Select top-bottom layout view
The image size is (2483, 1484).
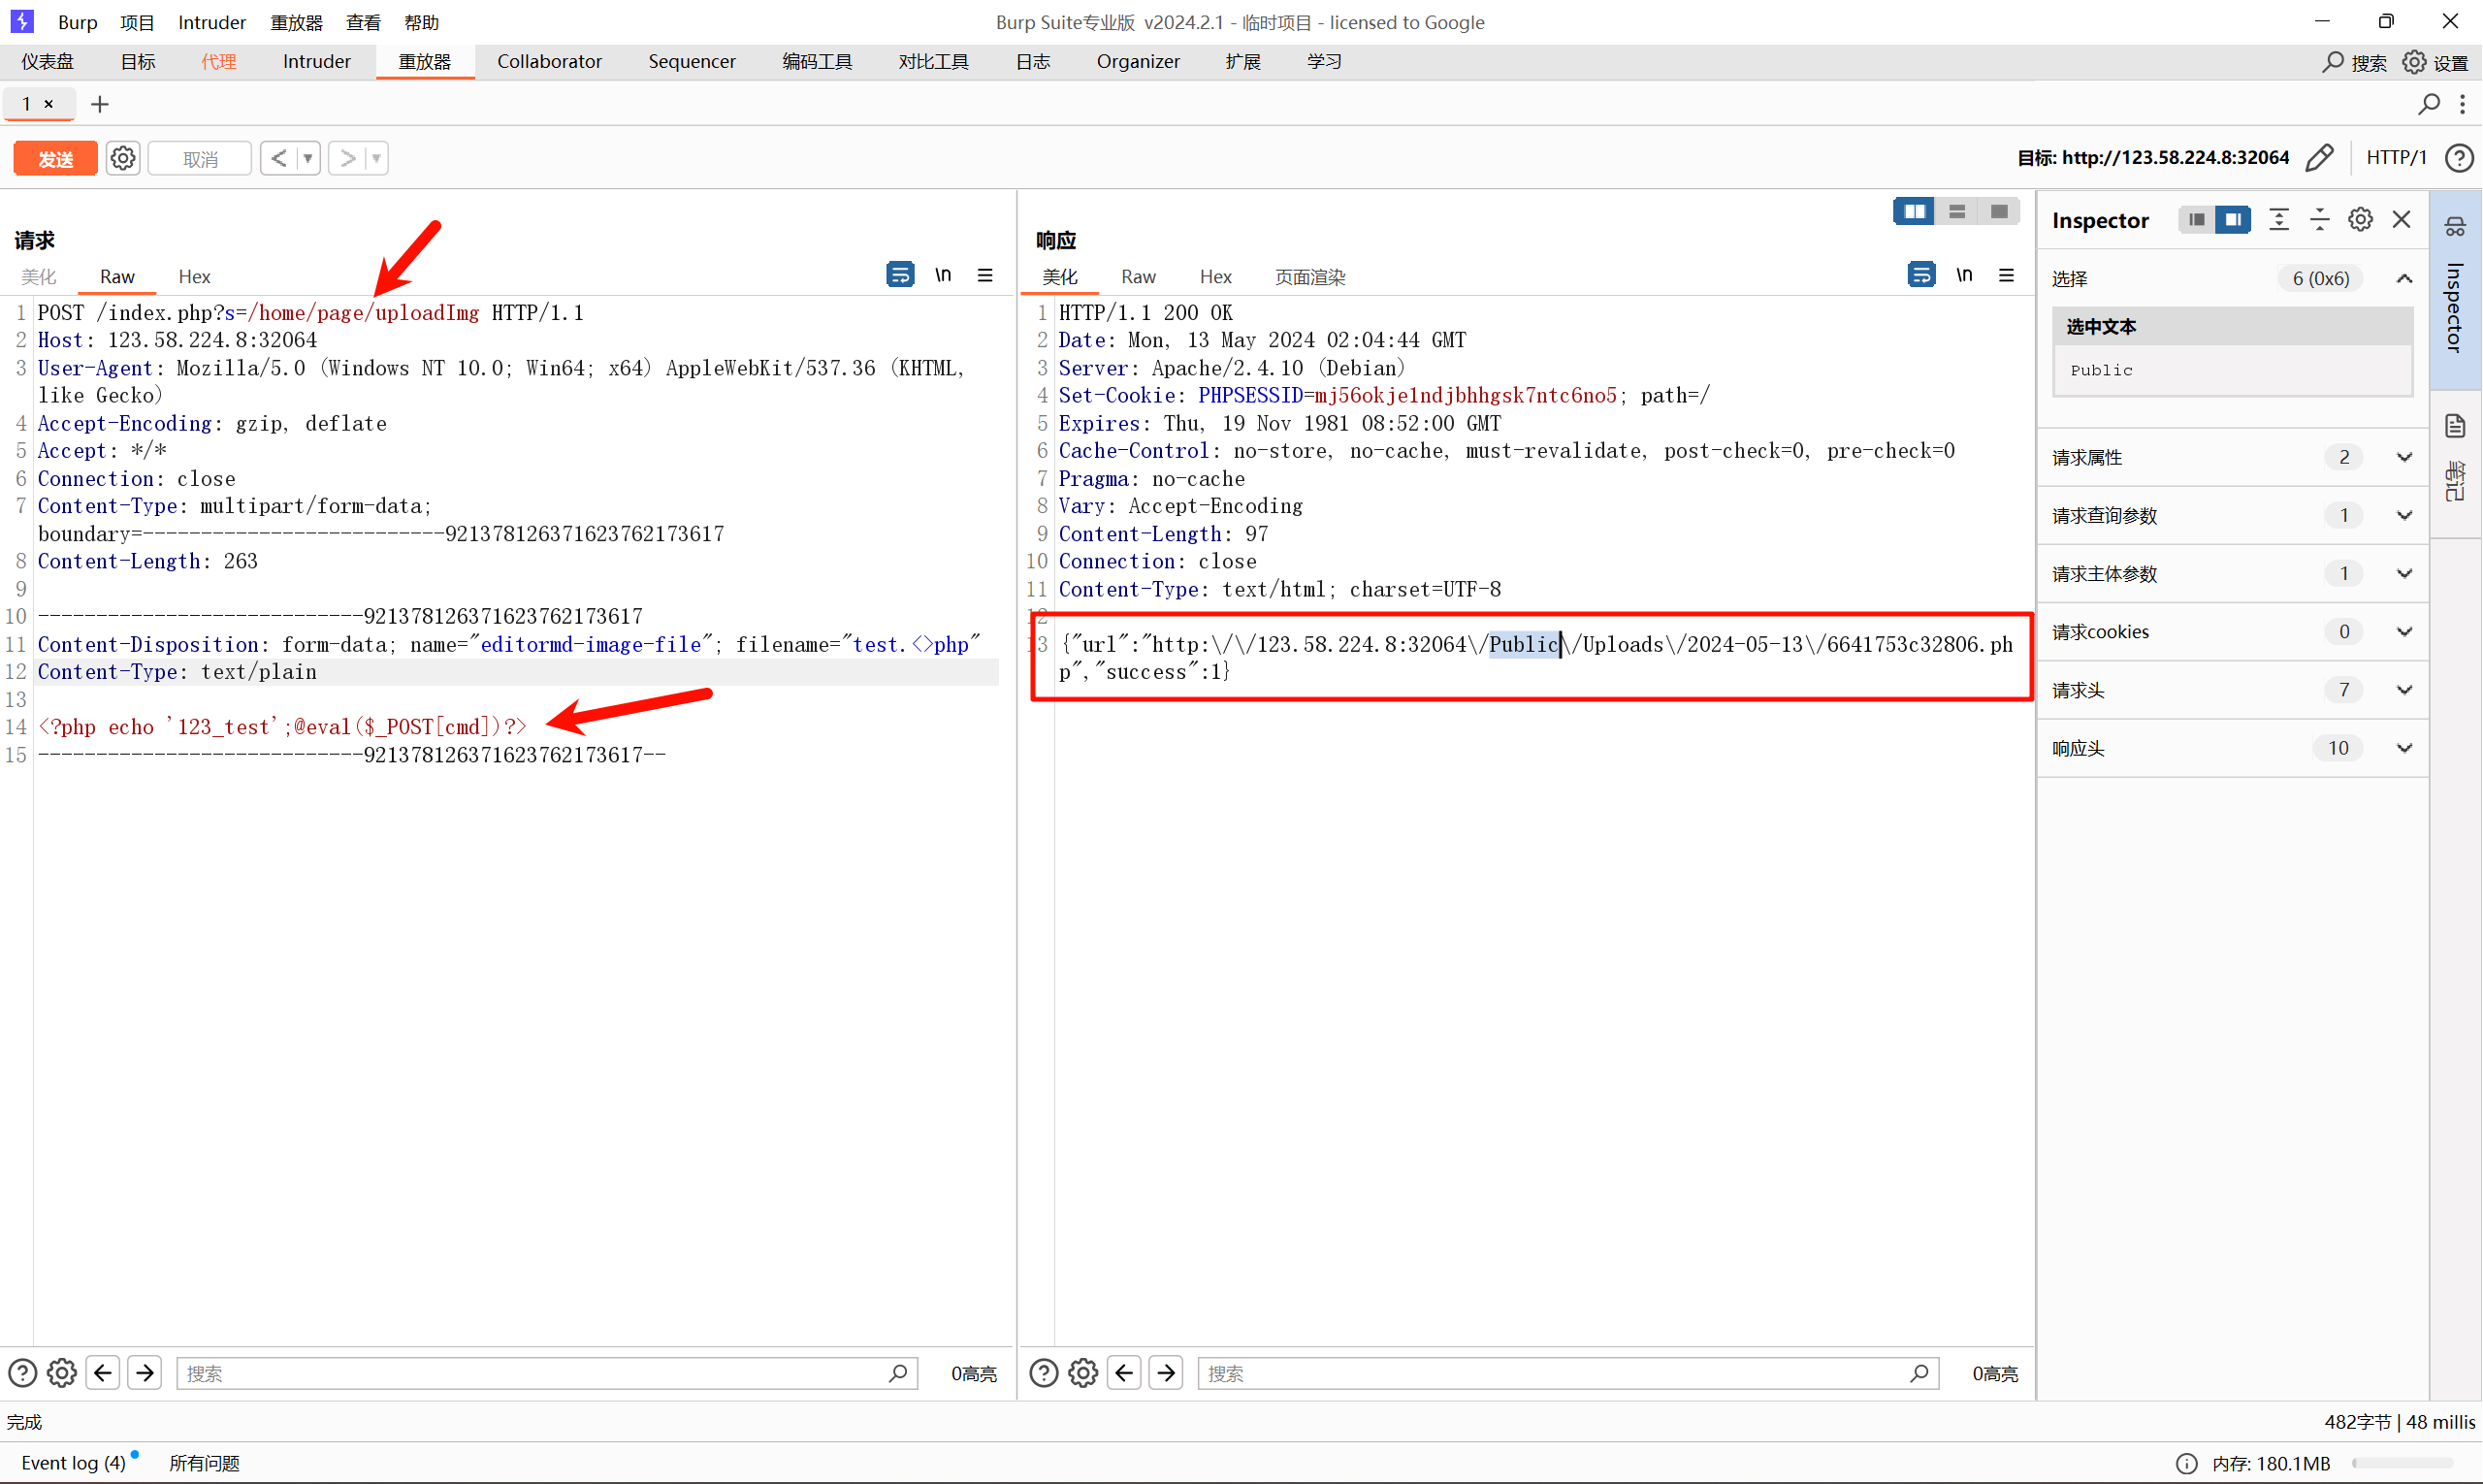tap(1957, 211)
